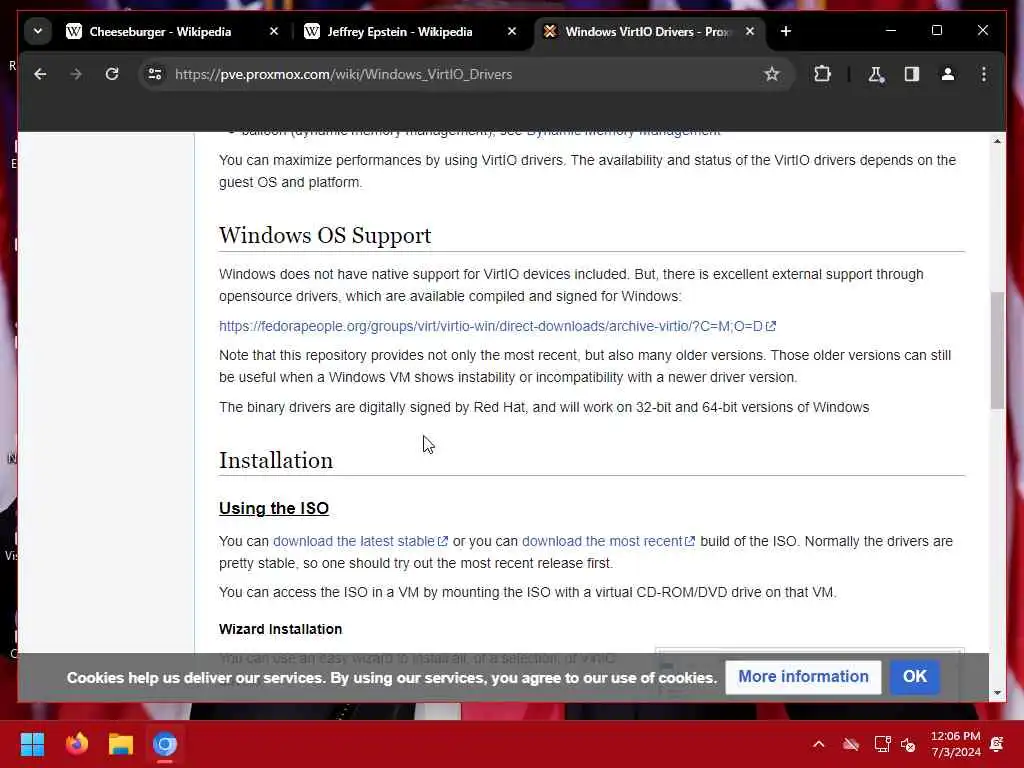
Task: Click 'download the most recent' link
Action: [608, 541]
